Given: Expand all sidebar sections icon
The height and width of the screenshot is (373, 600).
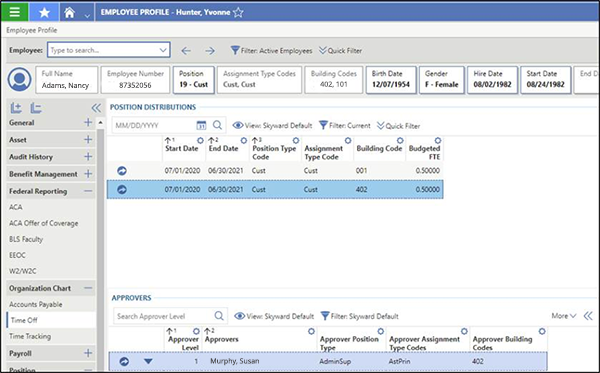Looking at the screenshot, I should point(16,108).
